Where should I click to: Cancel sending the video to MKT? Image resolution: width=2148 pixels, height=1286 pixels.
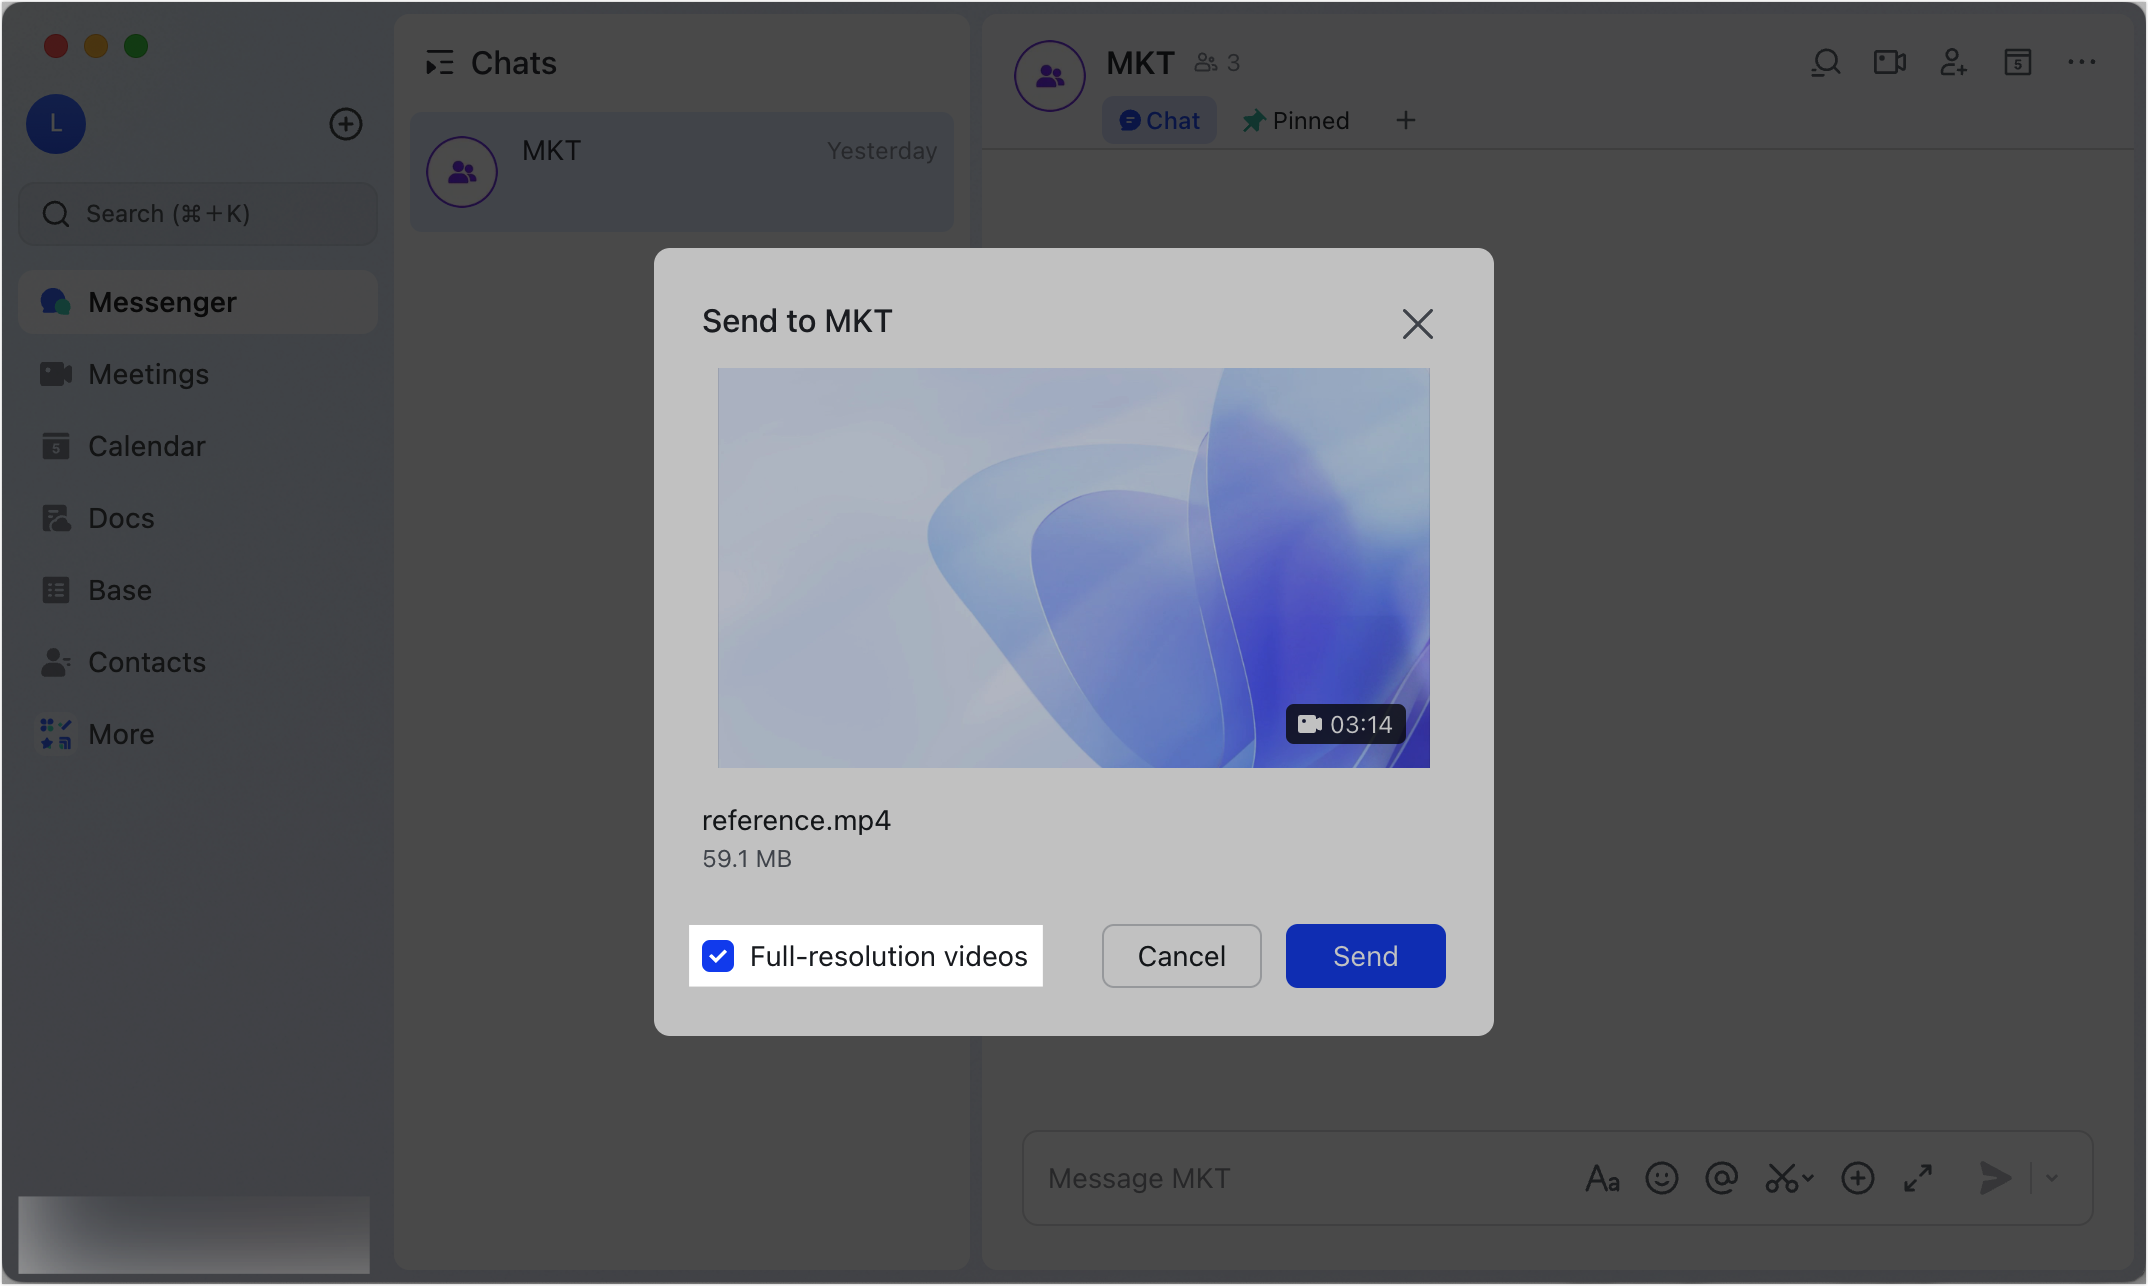1181,956
